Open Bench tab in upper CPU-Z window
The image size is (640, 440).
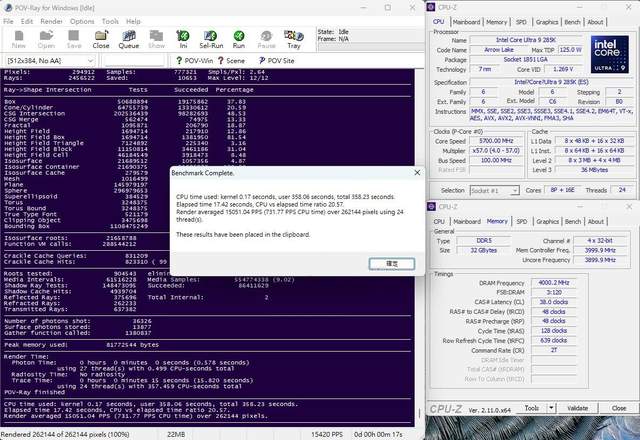pyautogui.click(x=572, y=22)
